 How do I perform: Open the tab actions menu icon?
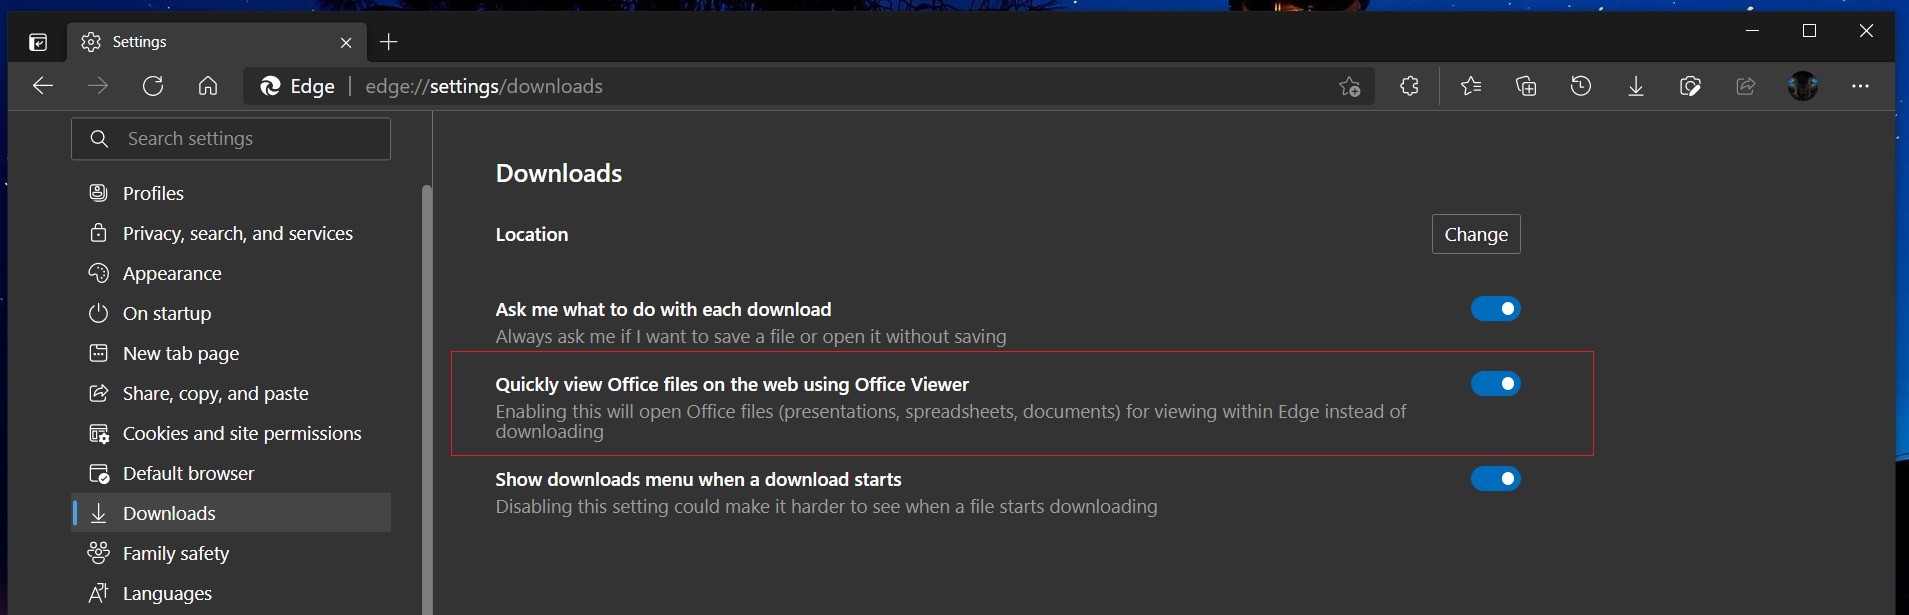click(x=38, y=42)
